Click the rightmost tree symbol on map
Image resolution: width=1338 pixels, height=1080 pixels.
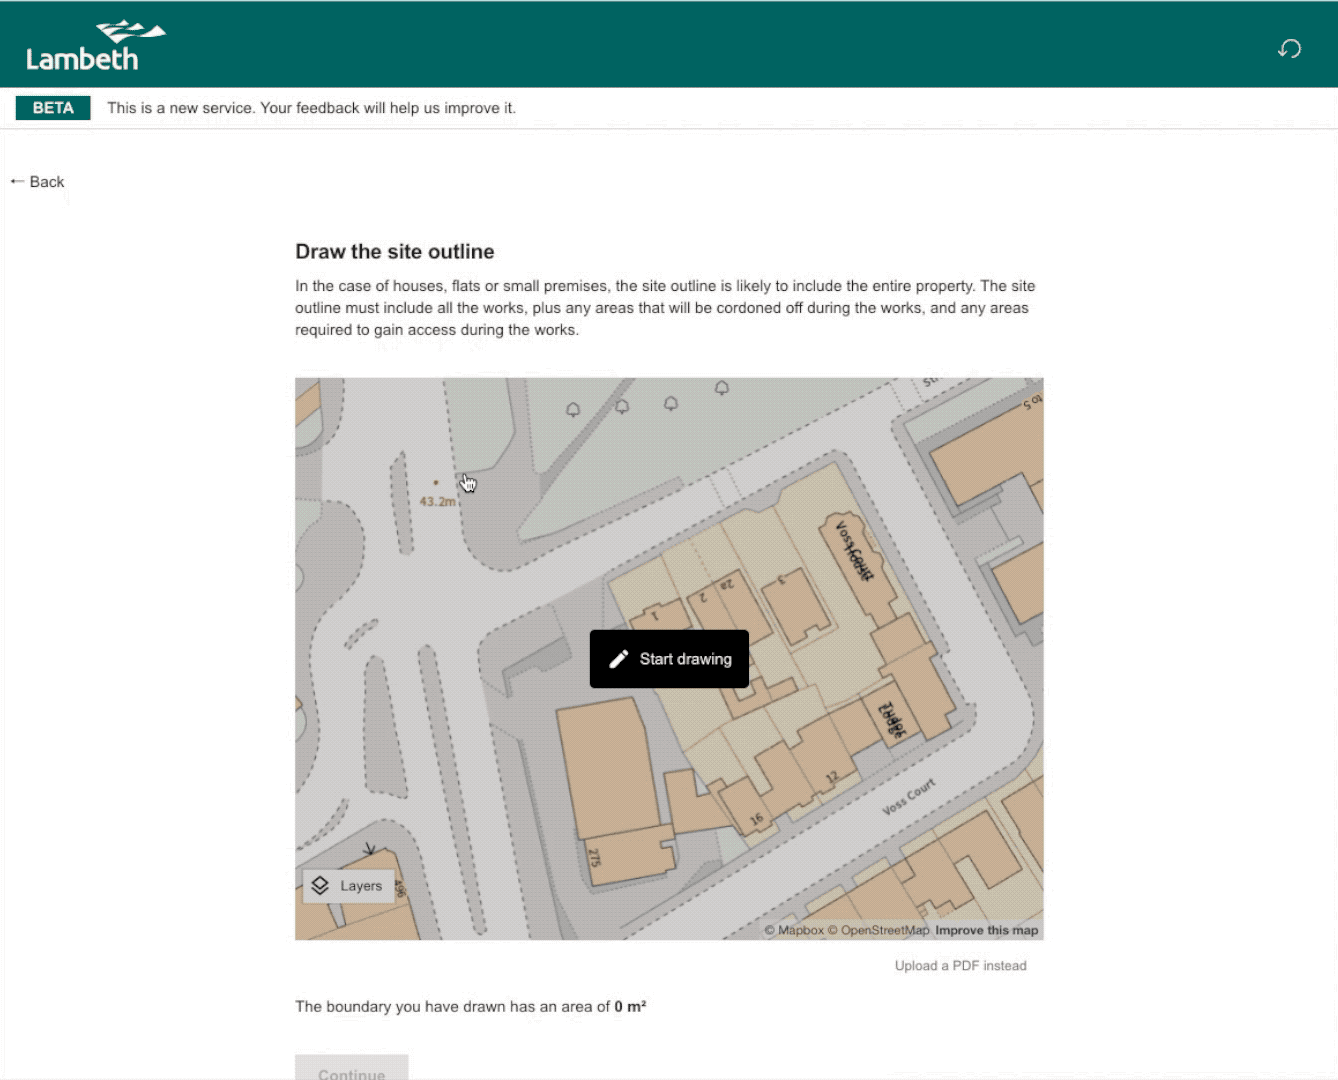(722, 388)
